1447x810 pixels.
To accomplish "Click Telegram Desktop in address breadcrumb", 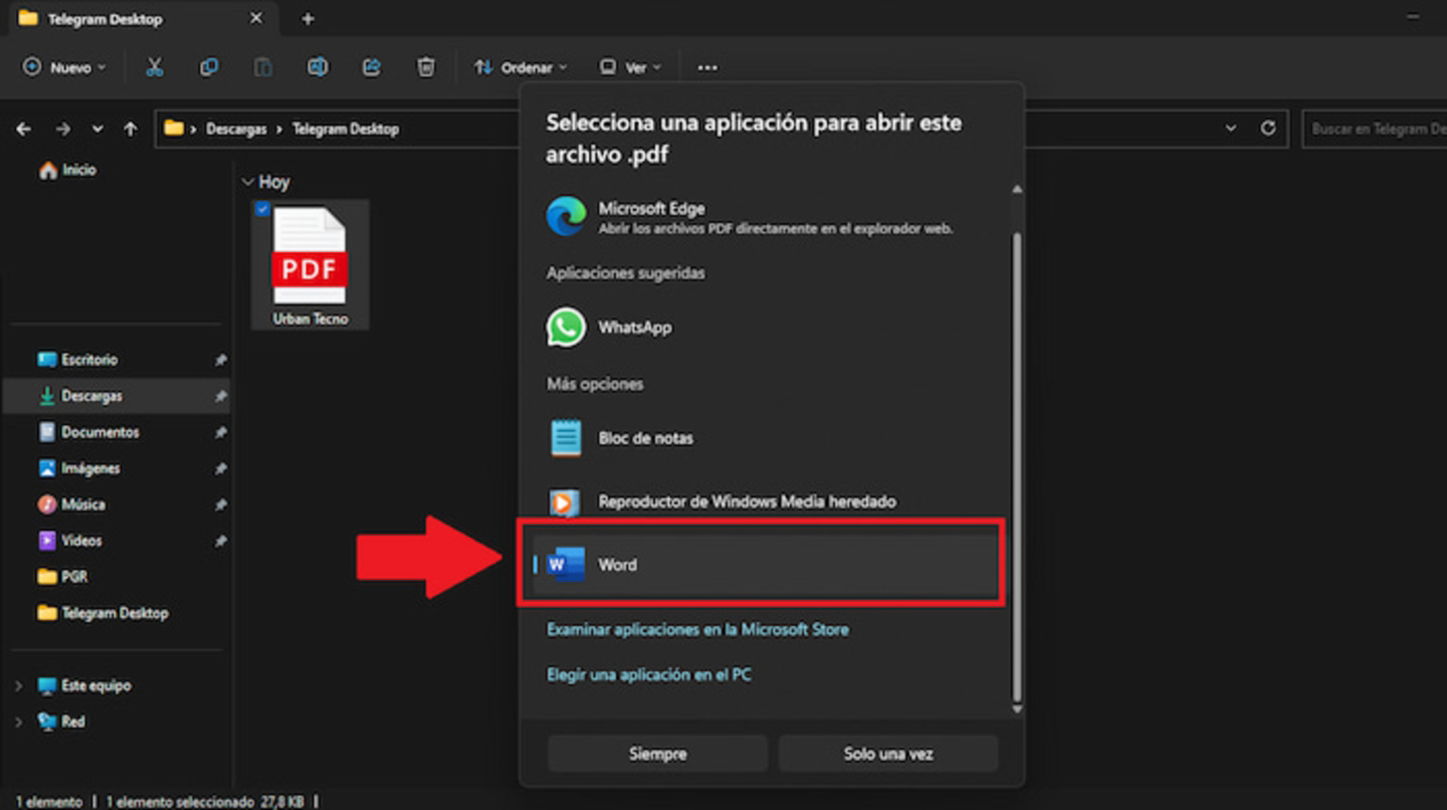I will [345, 129].
